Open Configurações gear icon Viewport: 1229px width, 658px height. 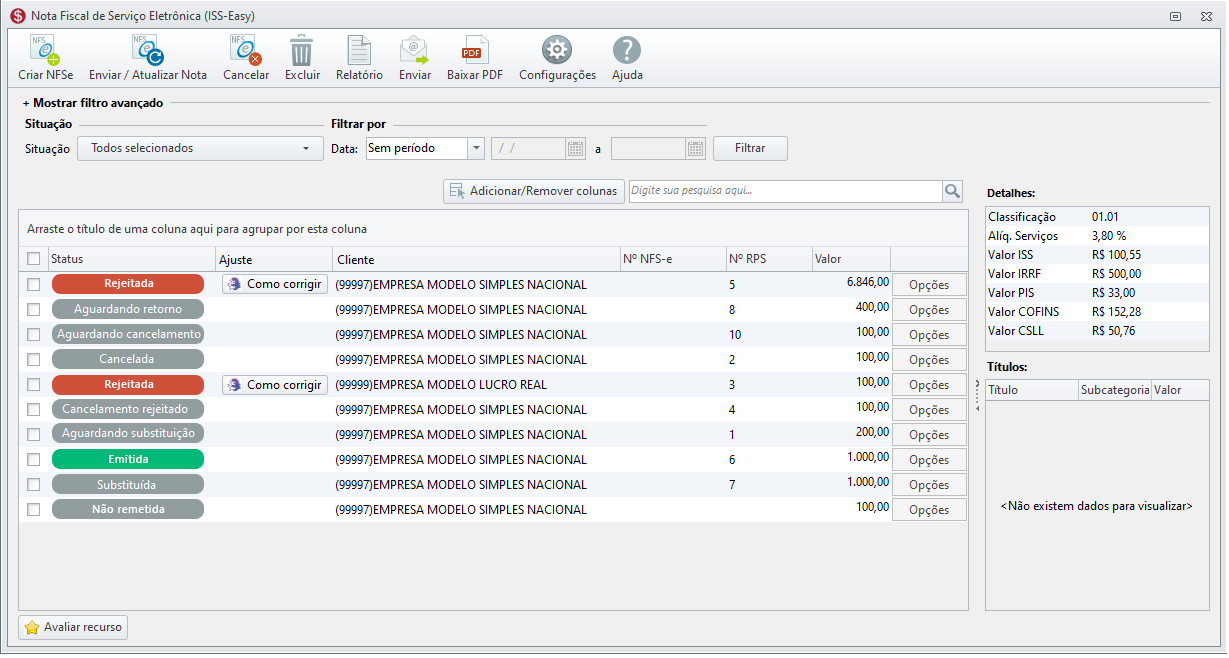coord(557,50)
